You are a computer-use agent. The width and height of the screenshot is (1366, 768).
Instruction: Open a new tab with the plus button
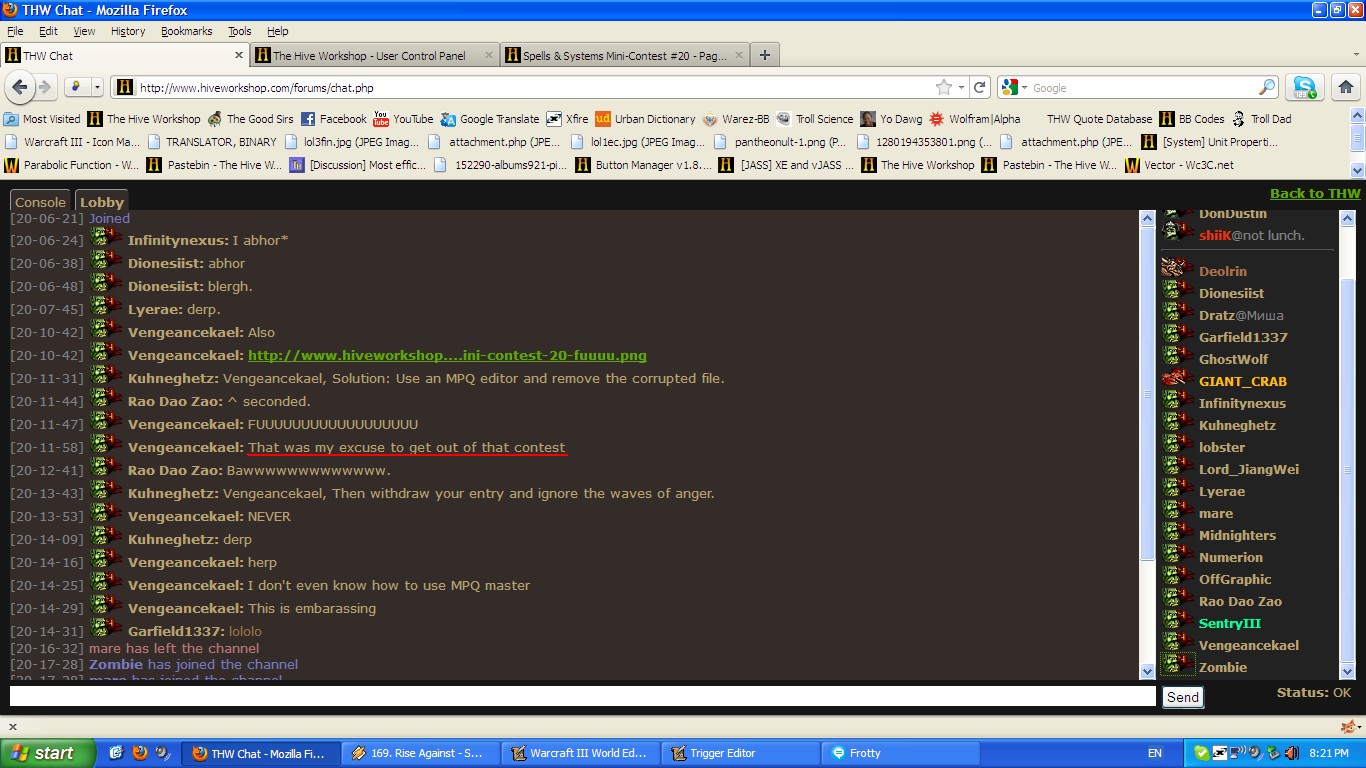tap(764, 55)
